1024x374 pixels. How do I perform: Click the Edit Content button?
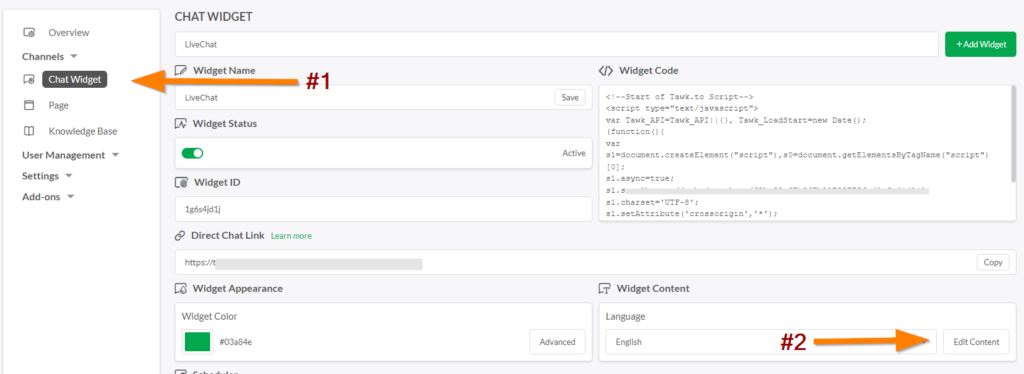976,342
